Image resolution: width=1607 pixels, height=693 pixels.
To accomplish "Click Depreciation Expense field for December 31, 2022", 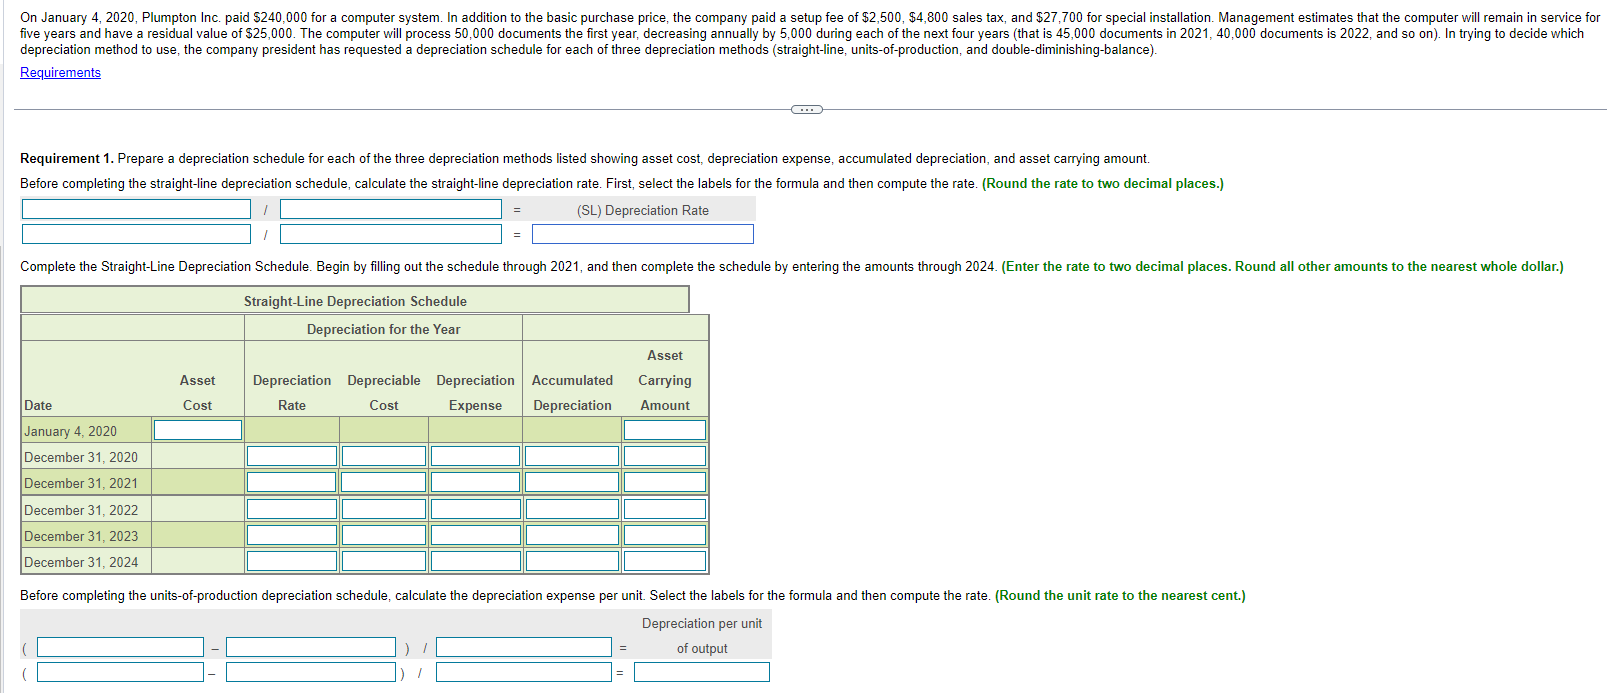I will [x=476, y=509].
